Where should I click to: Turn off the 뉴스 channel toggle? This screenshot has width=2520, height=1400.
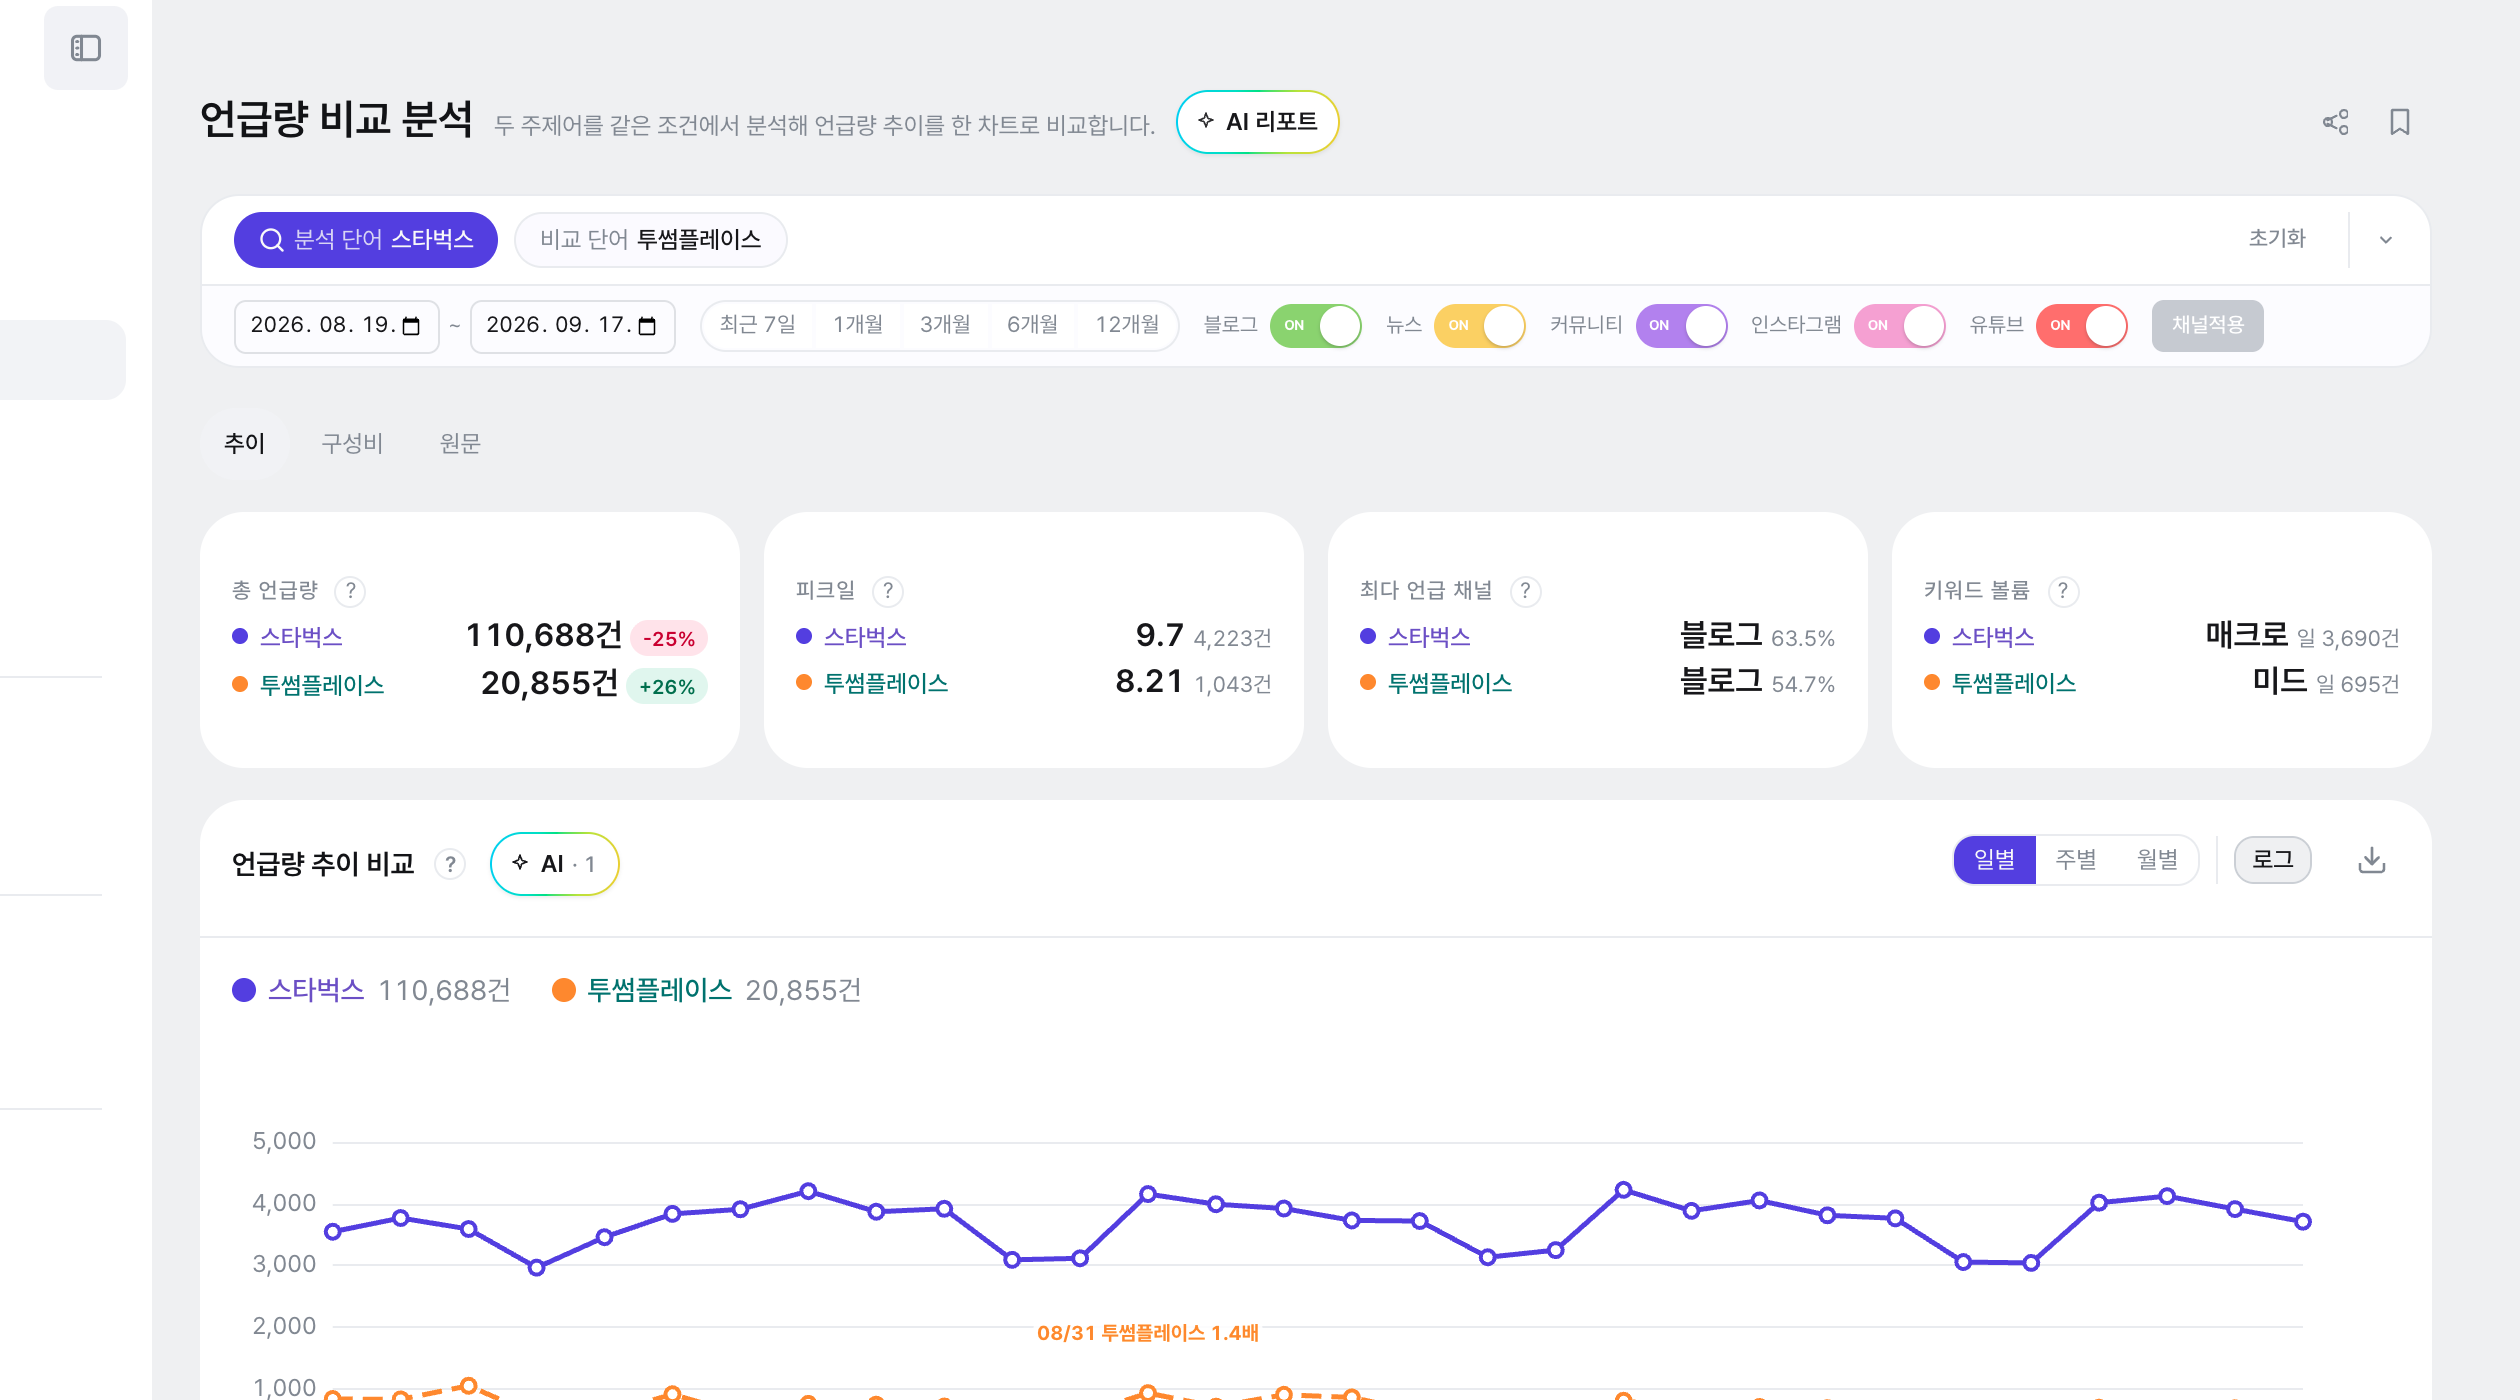(1479, 325)
